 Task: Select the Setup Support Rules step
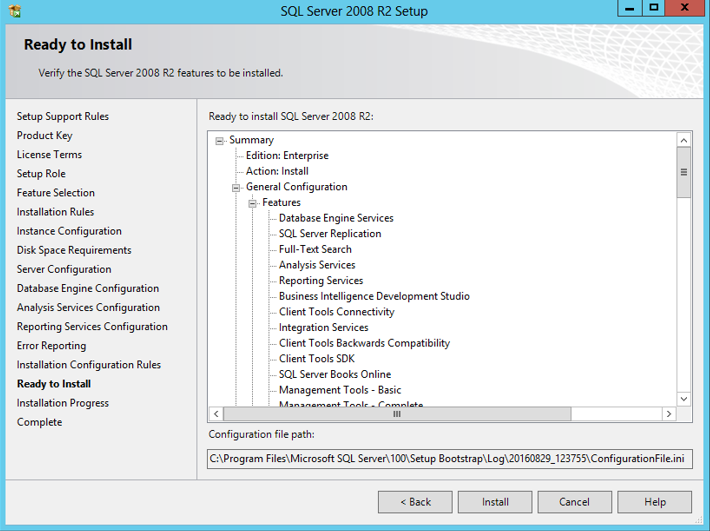tap(63, 116)
